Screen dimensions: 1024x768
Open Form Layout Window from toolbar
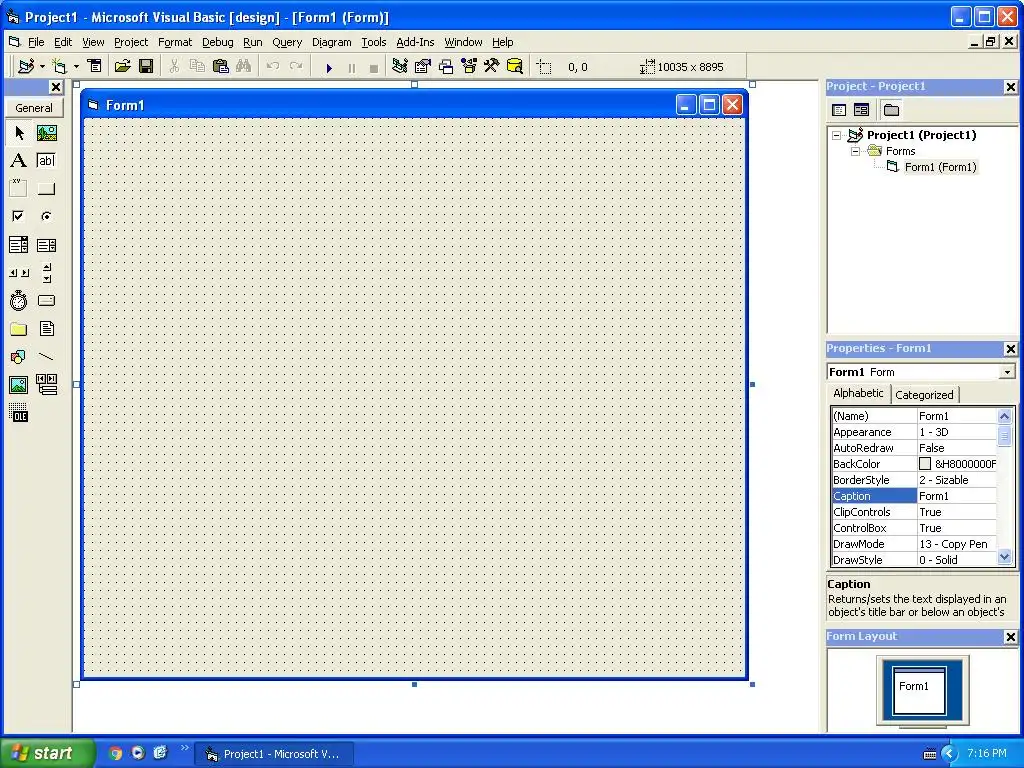coord(446,67)
